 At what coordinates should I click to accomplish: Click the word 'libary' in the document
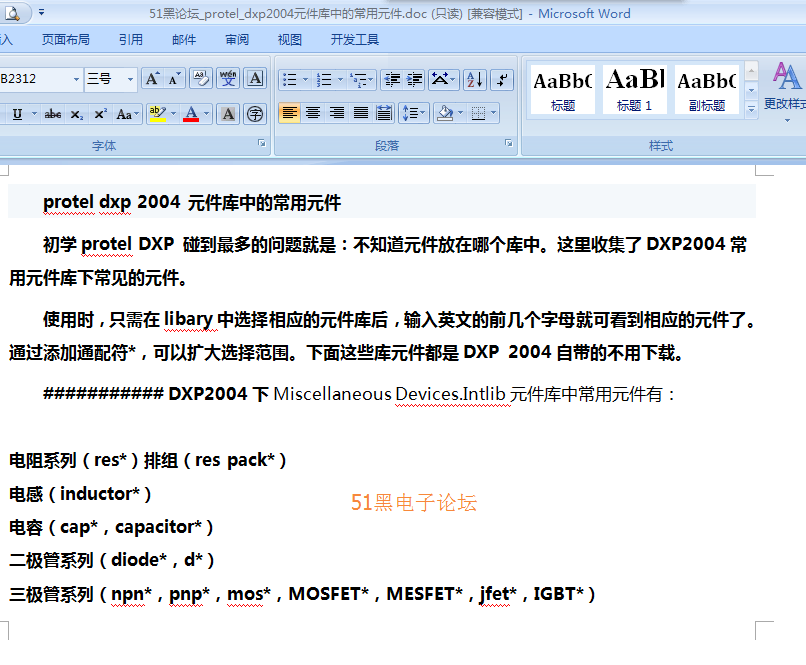coord(188,320)
